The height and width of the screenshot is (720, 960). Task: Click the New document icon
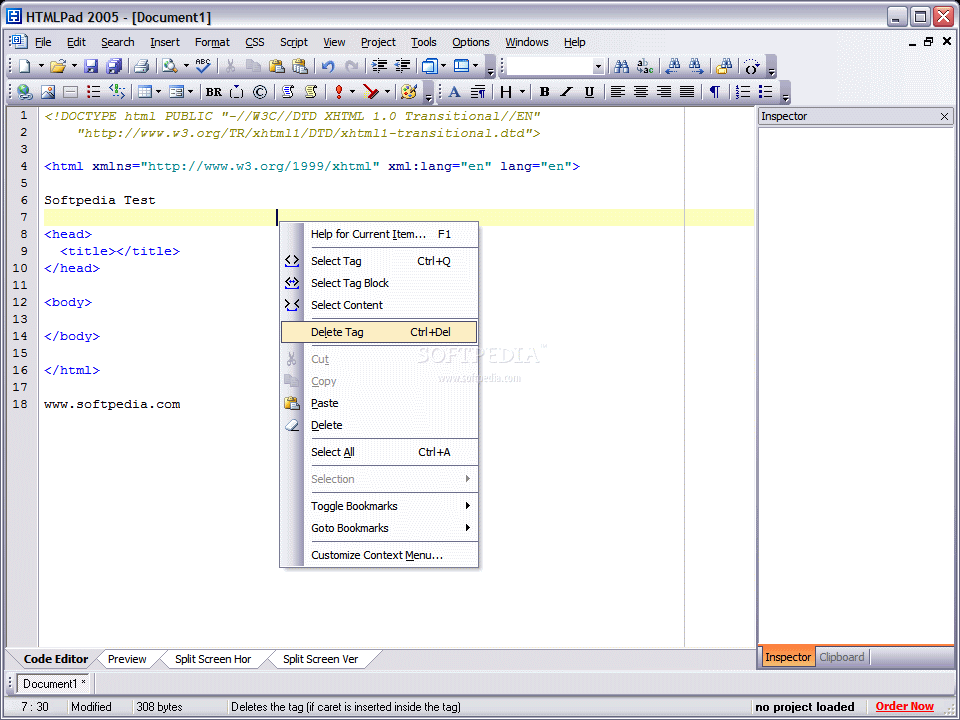pos(24,66)
